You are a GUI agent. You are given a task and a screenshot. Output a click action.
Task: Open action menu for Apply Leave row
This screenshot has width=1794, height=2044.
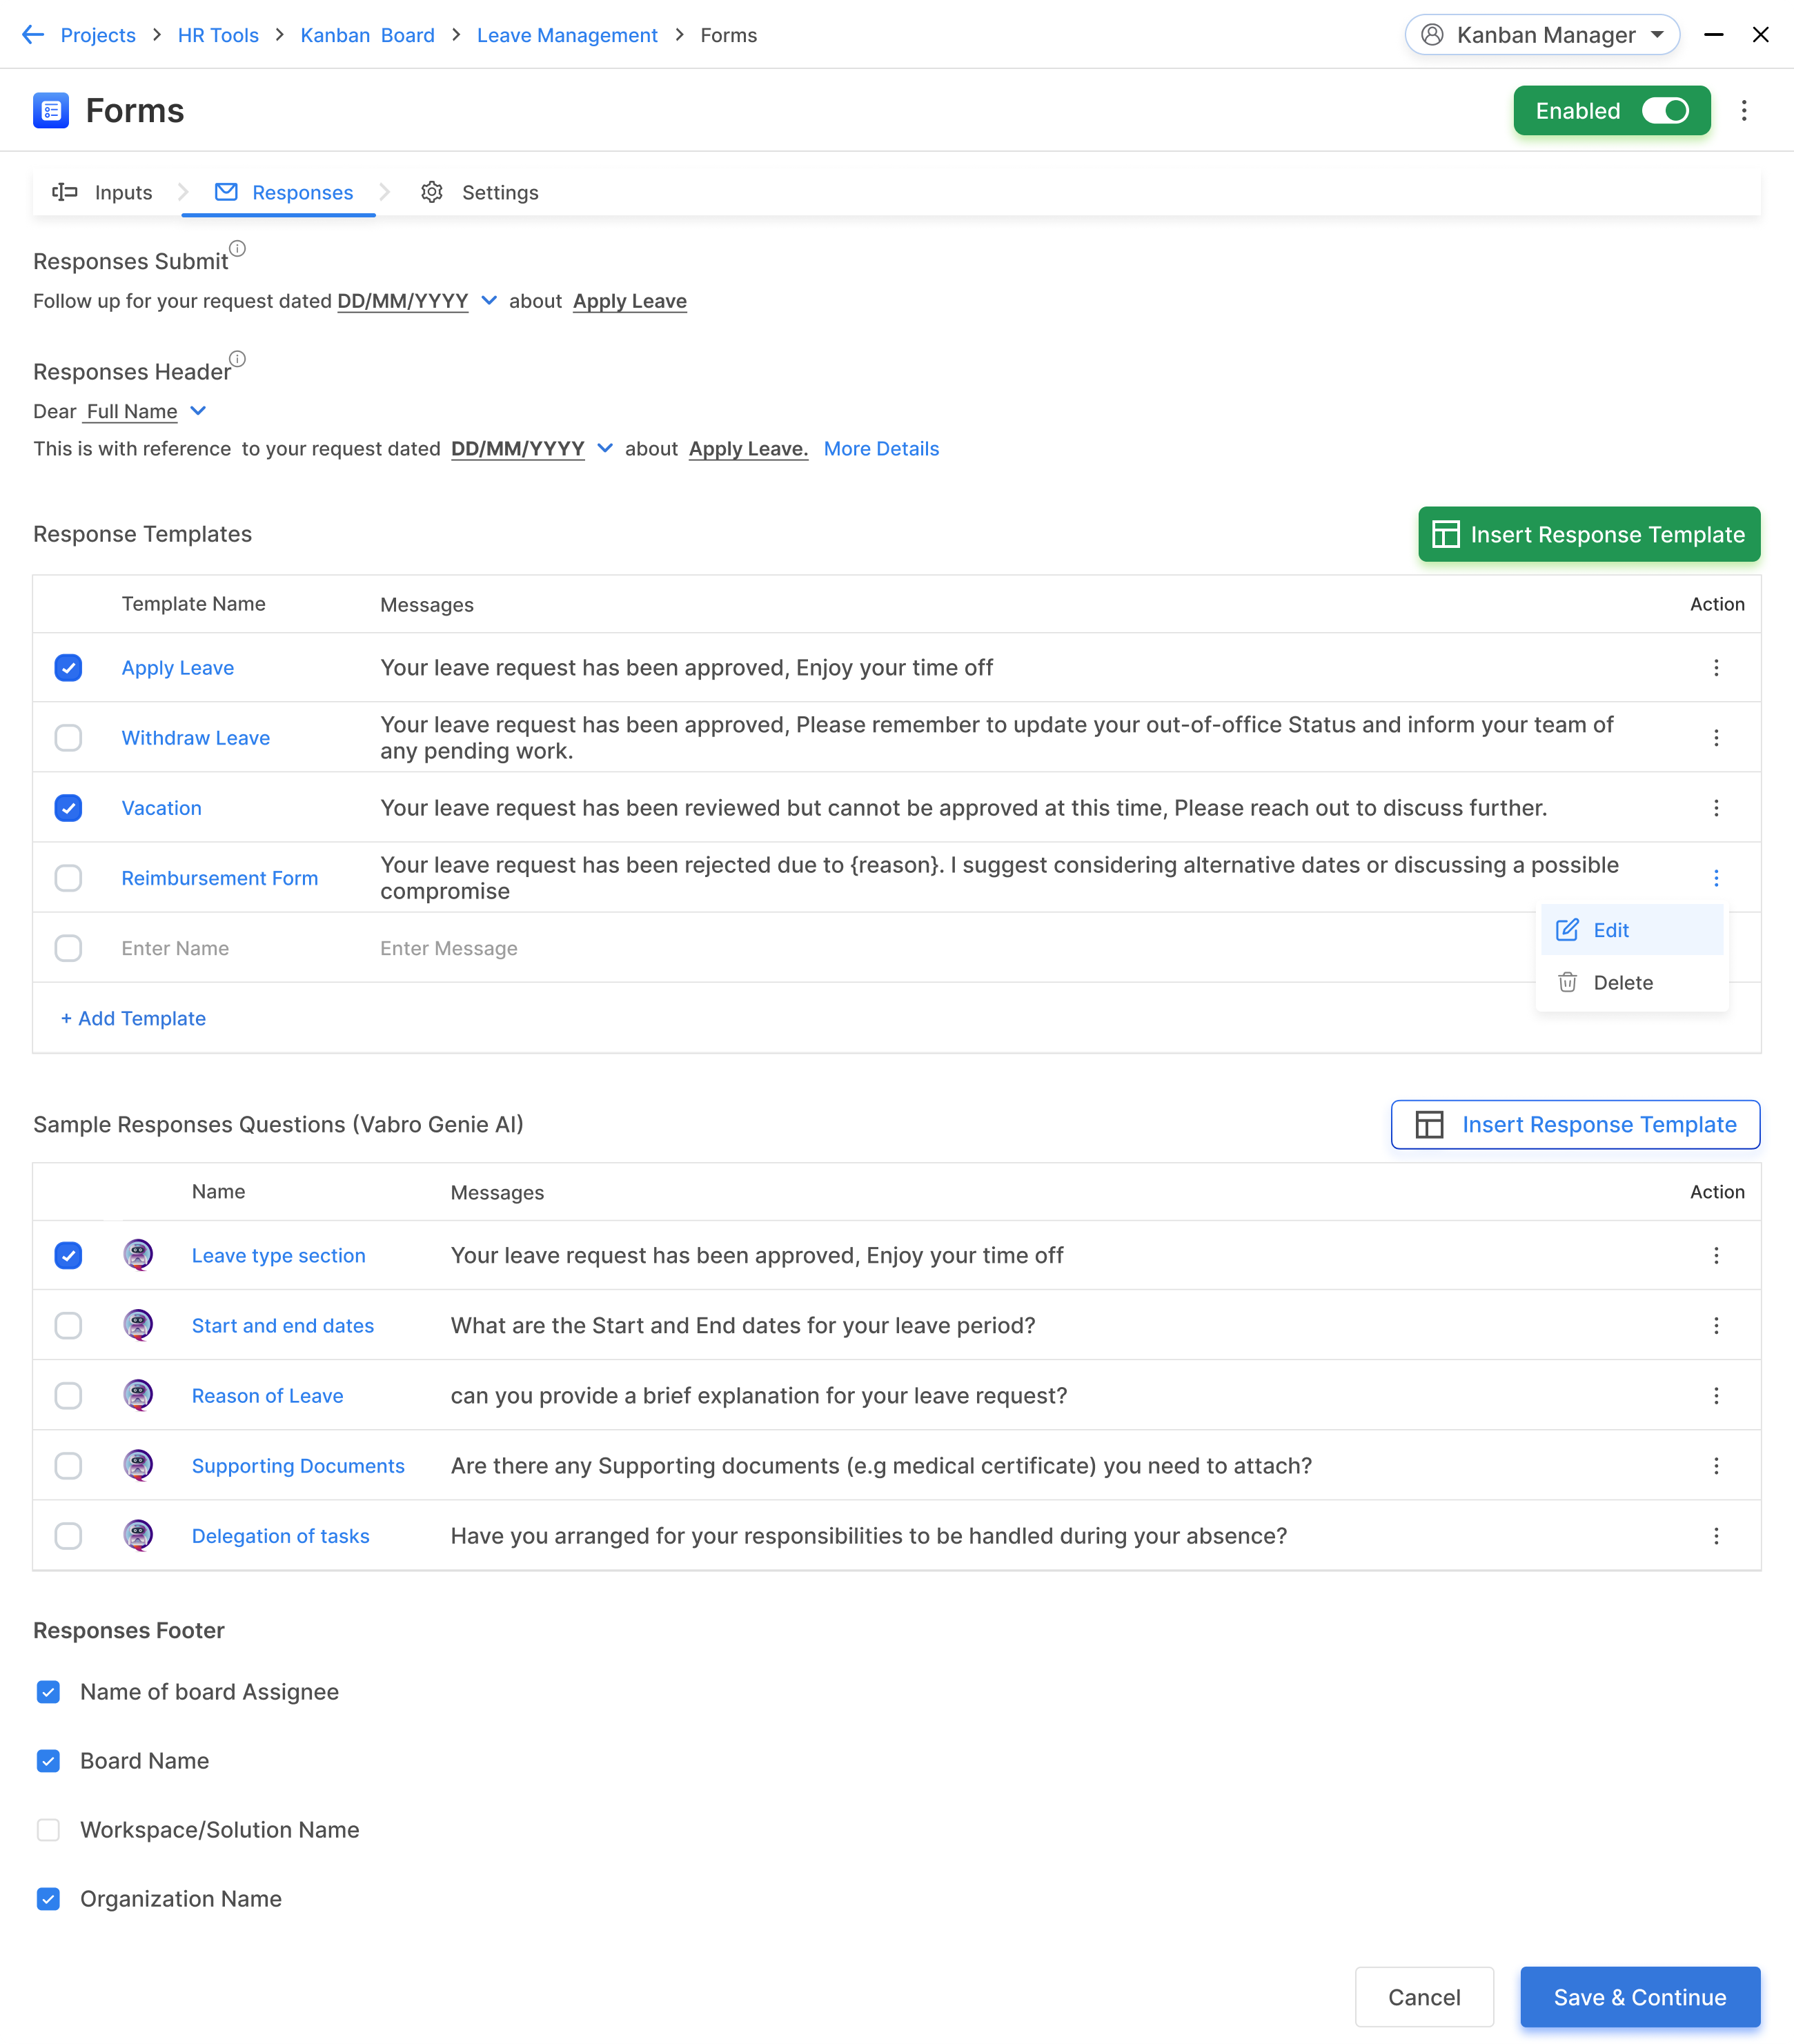[1716, 668]
